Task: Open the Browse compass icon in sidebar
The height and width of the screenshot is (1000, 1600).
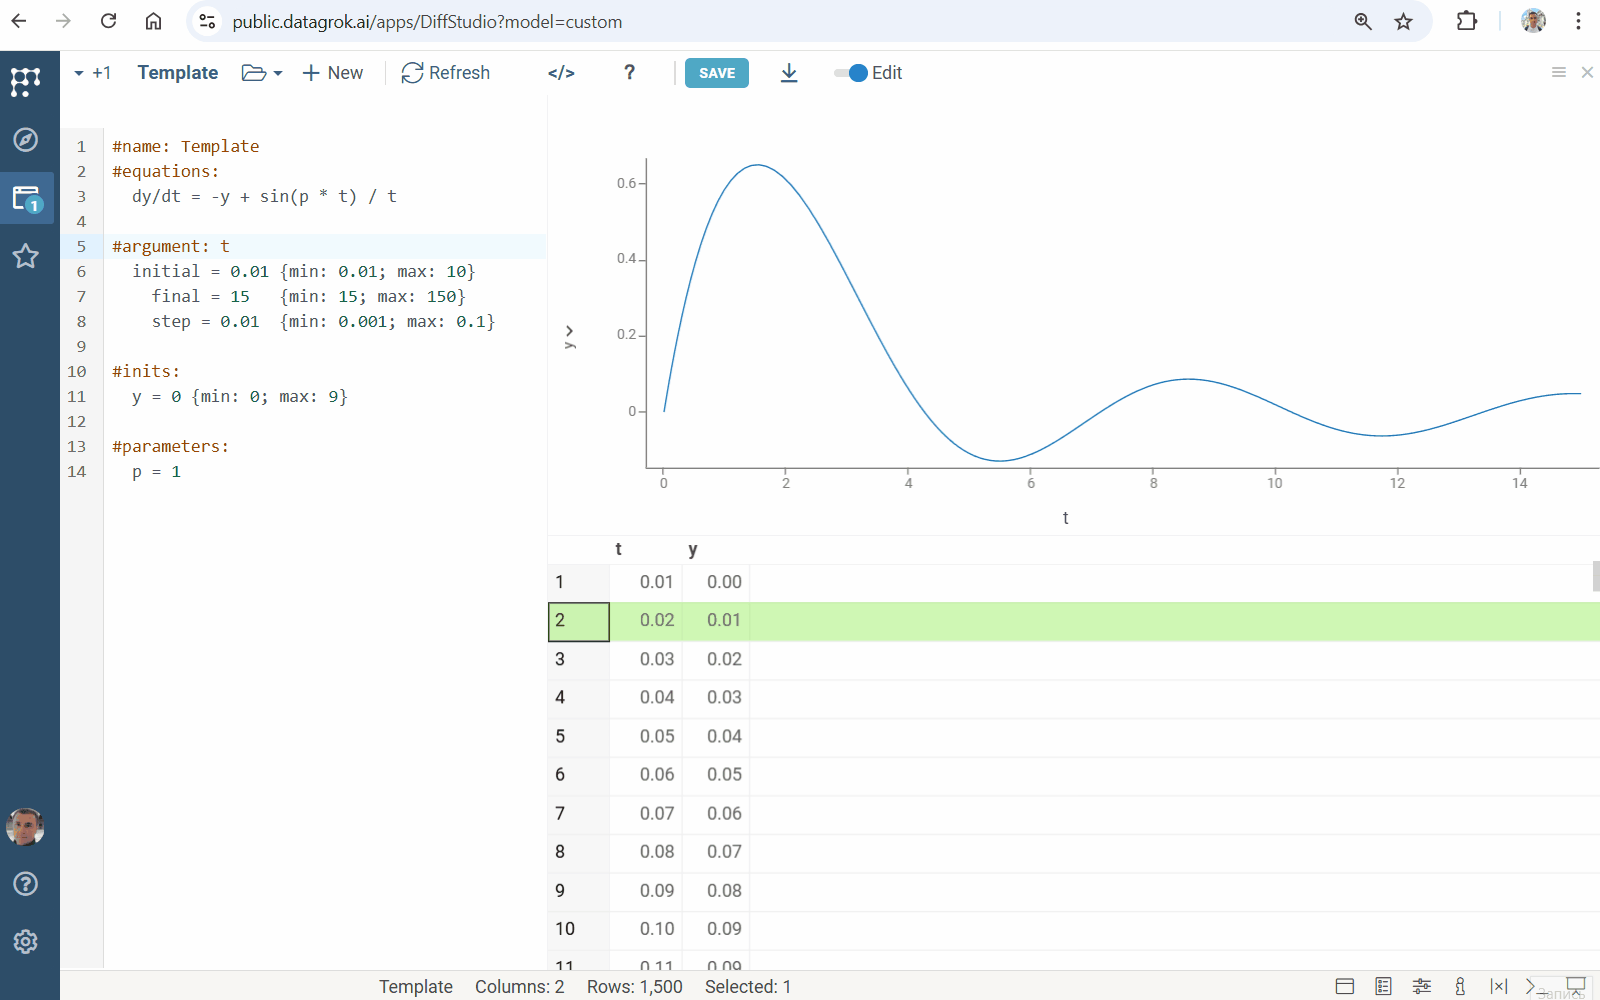Action: (26, 139)
